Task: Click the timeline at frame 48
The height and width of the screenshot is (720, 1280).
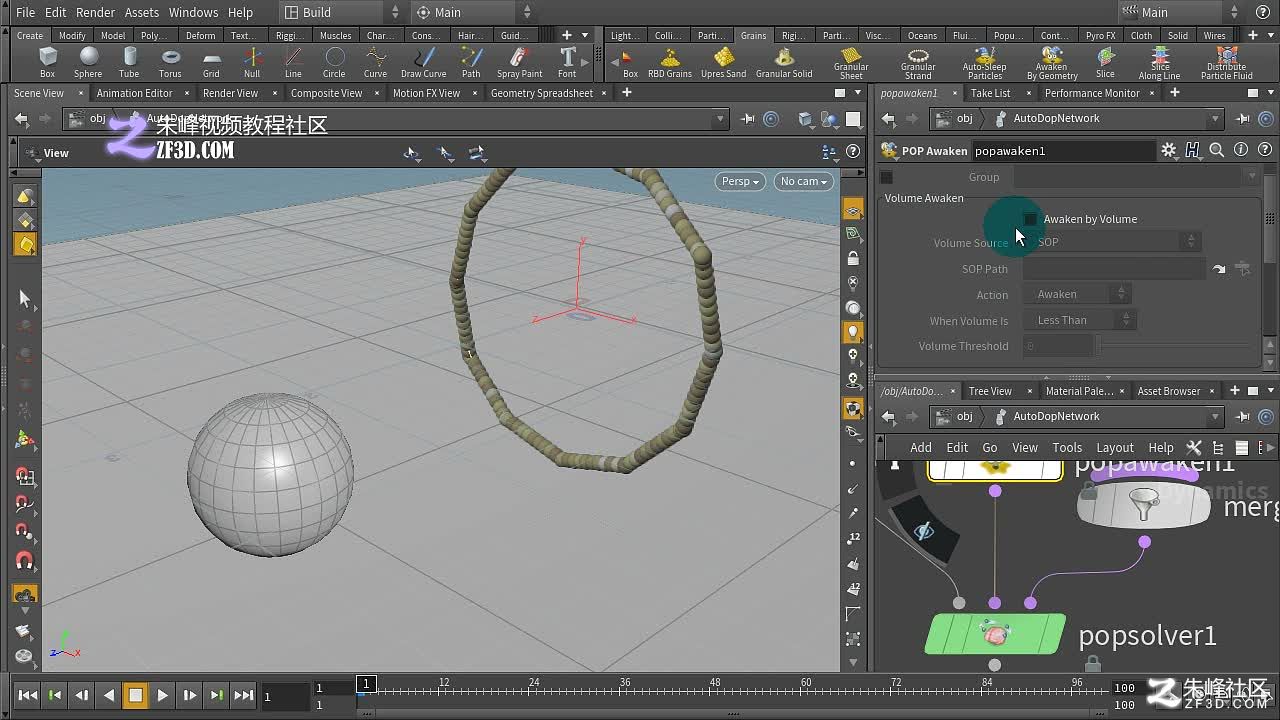Action: 715,688
